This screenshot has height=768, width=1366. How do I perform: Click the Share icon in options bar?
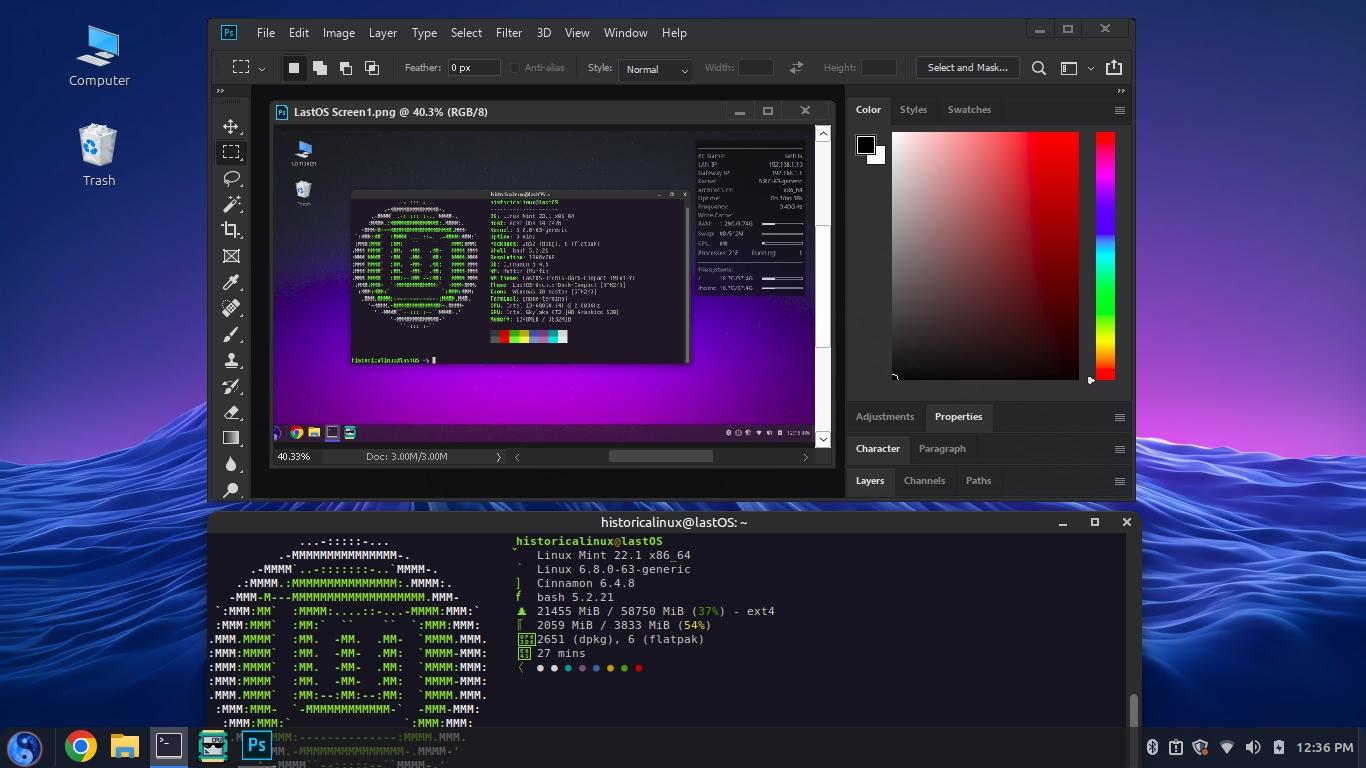click(1113, 68)
